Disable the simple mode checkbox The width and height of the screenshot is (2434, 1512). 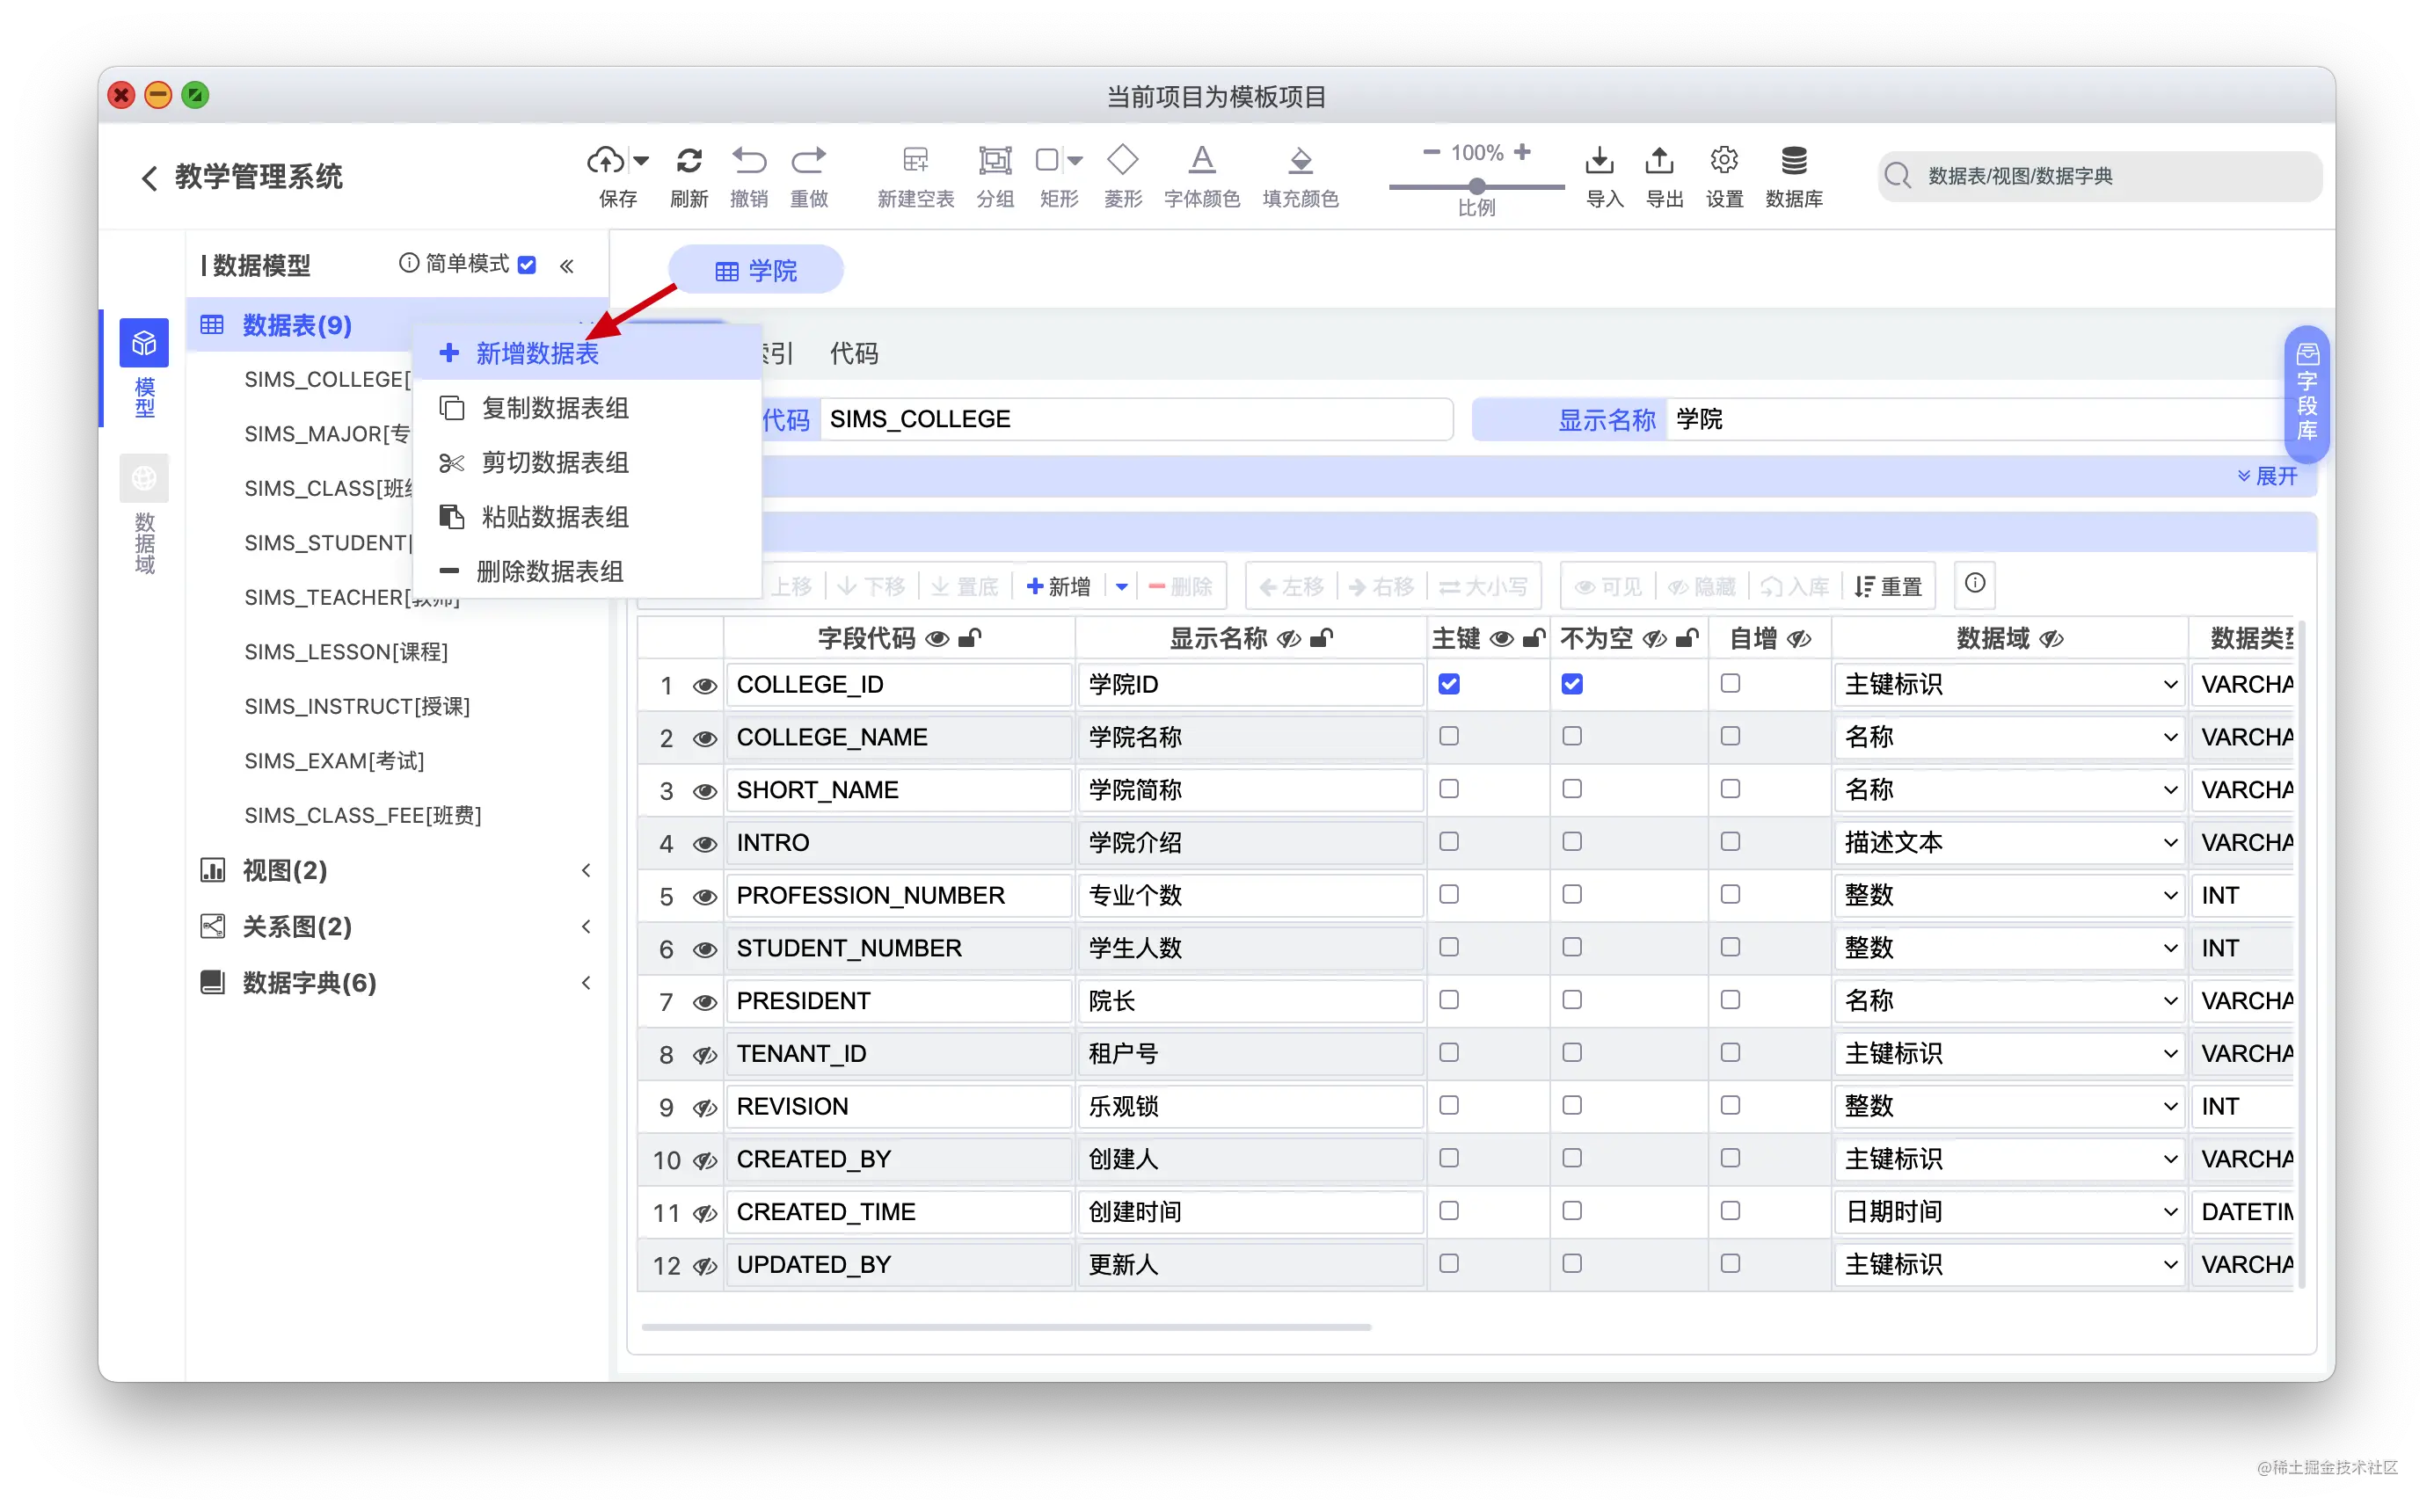pyautogui.click(x=527, y=265)
